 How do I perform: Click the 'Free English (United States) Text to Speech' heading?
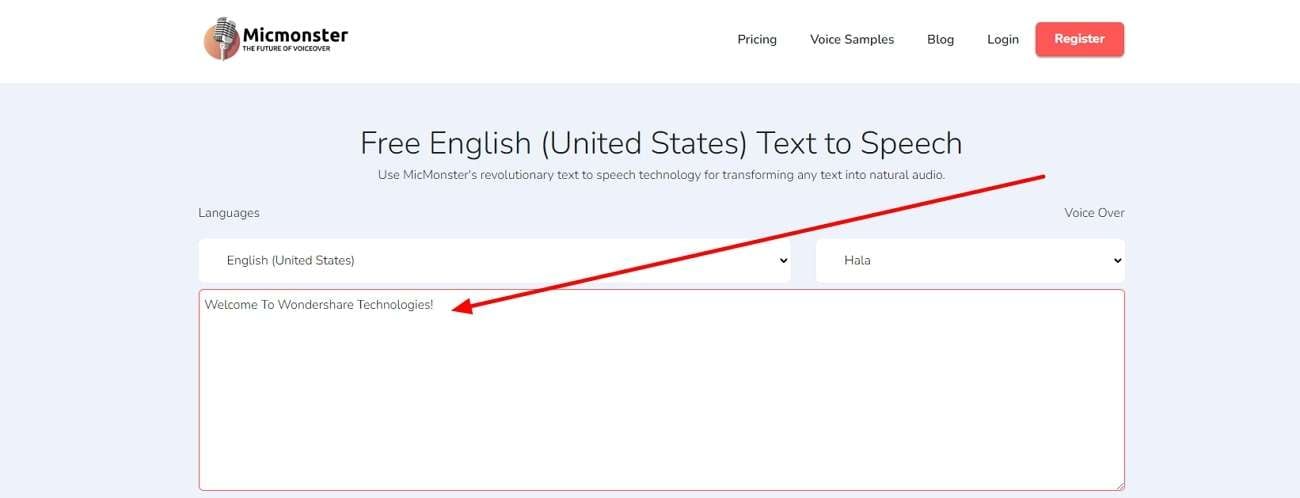(x=661, y=143)
